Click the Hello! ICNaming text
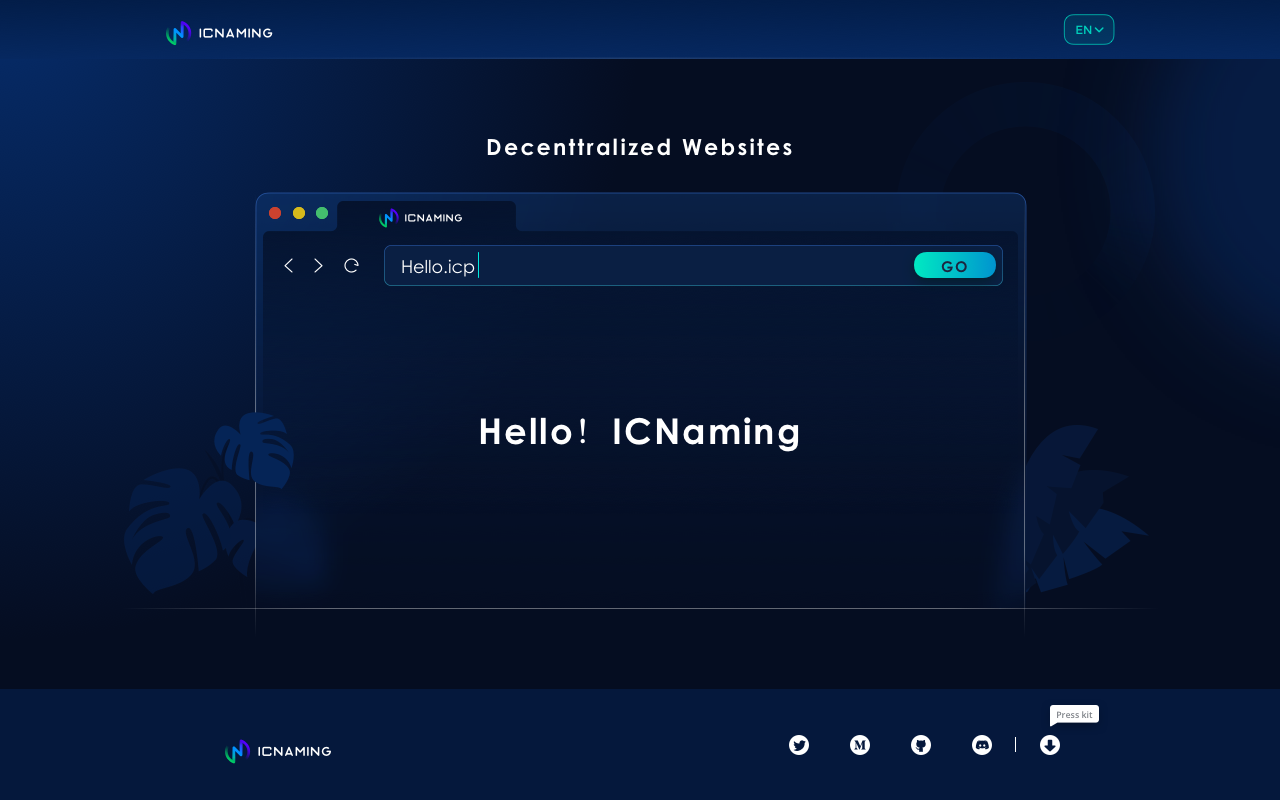The image size is (1280, 800). coord(640,432)
